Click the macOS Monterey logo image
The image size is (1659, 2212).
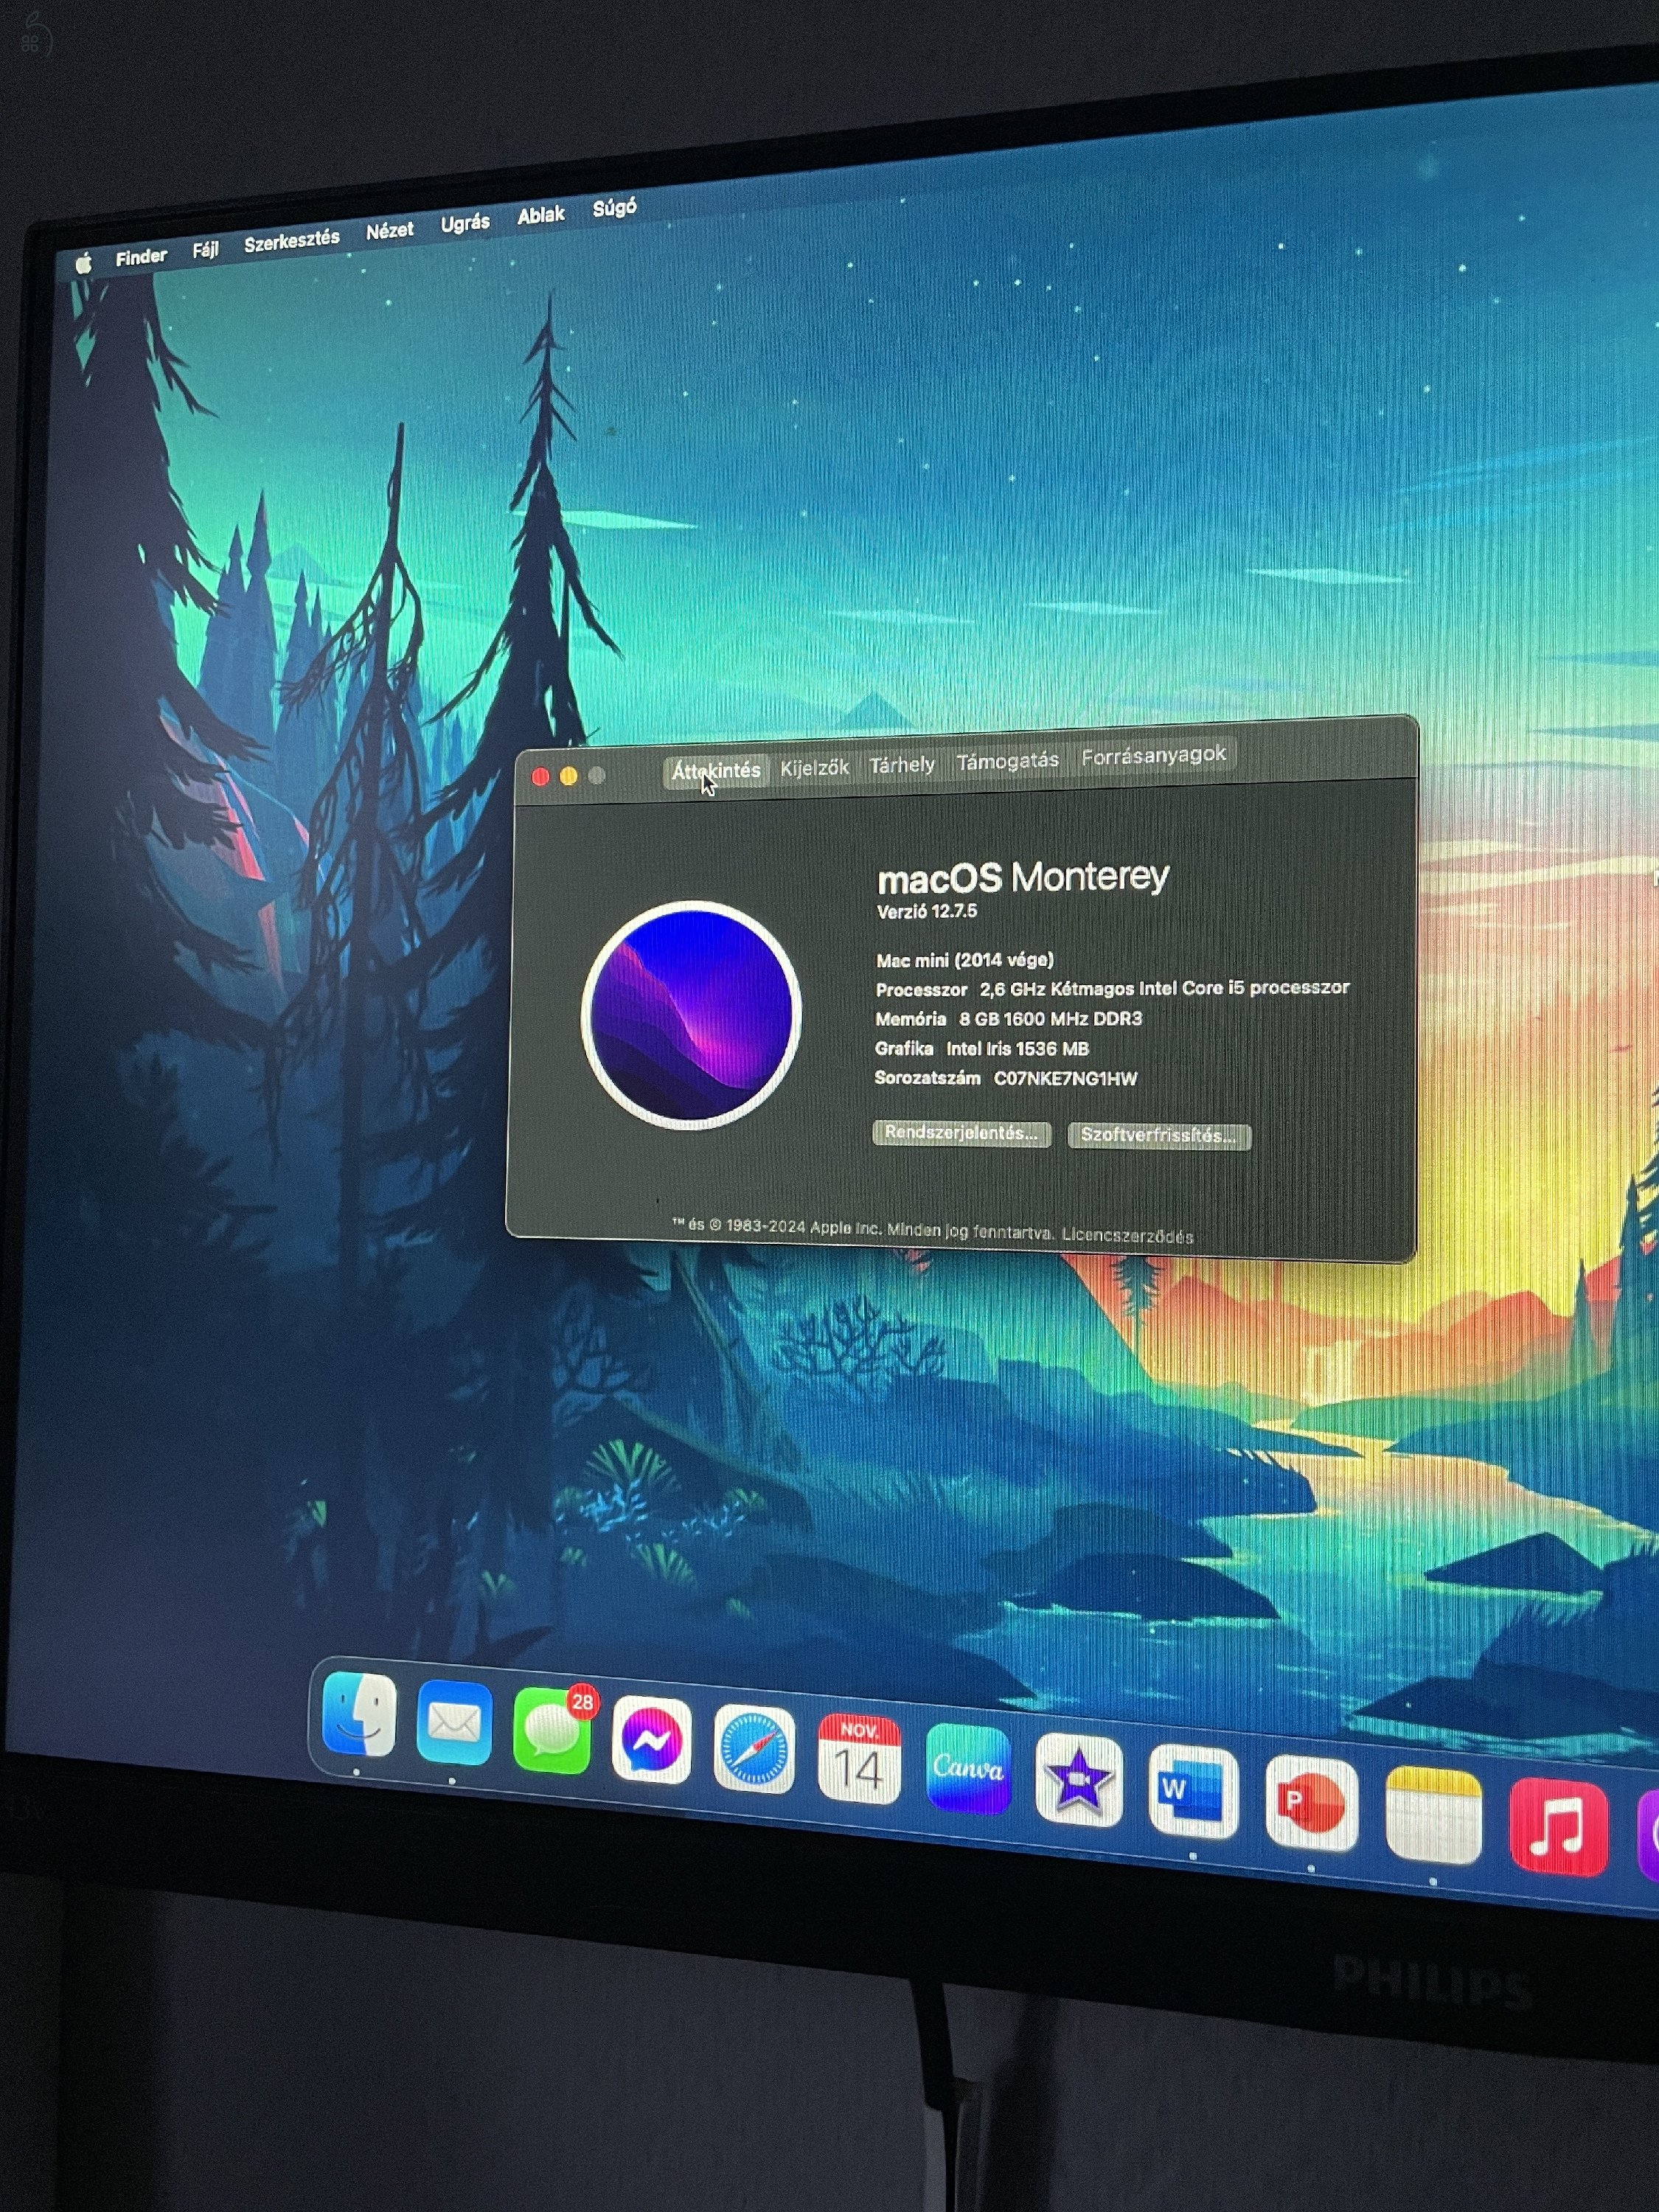(691, 1015)
